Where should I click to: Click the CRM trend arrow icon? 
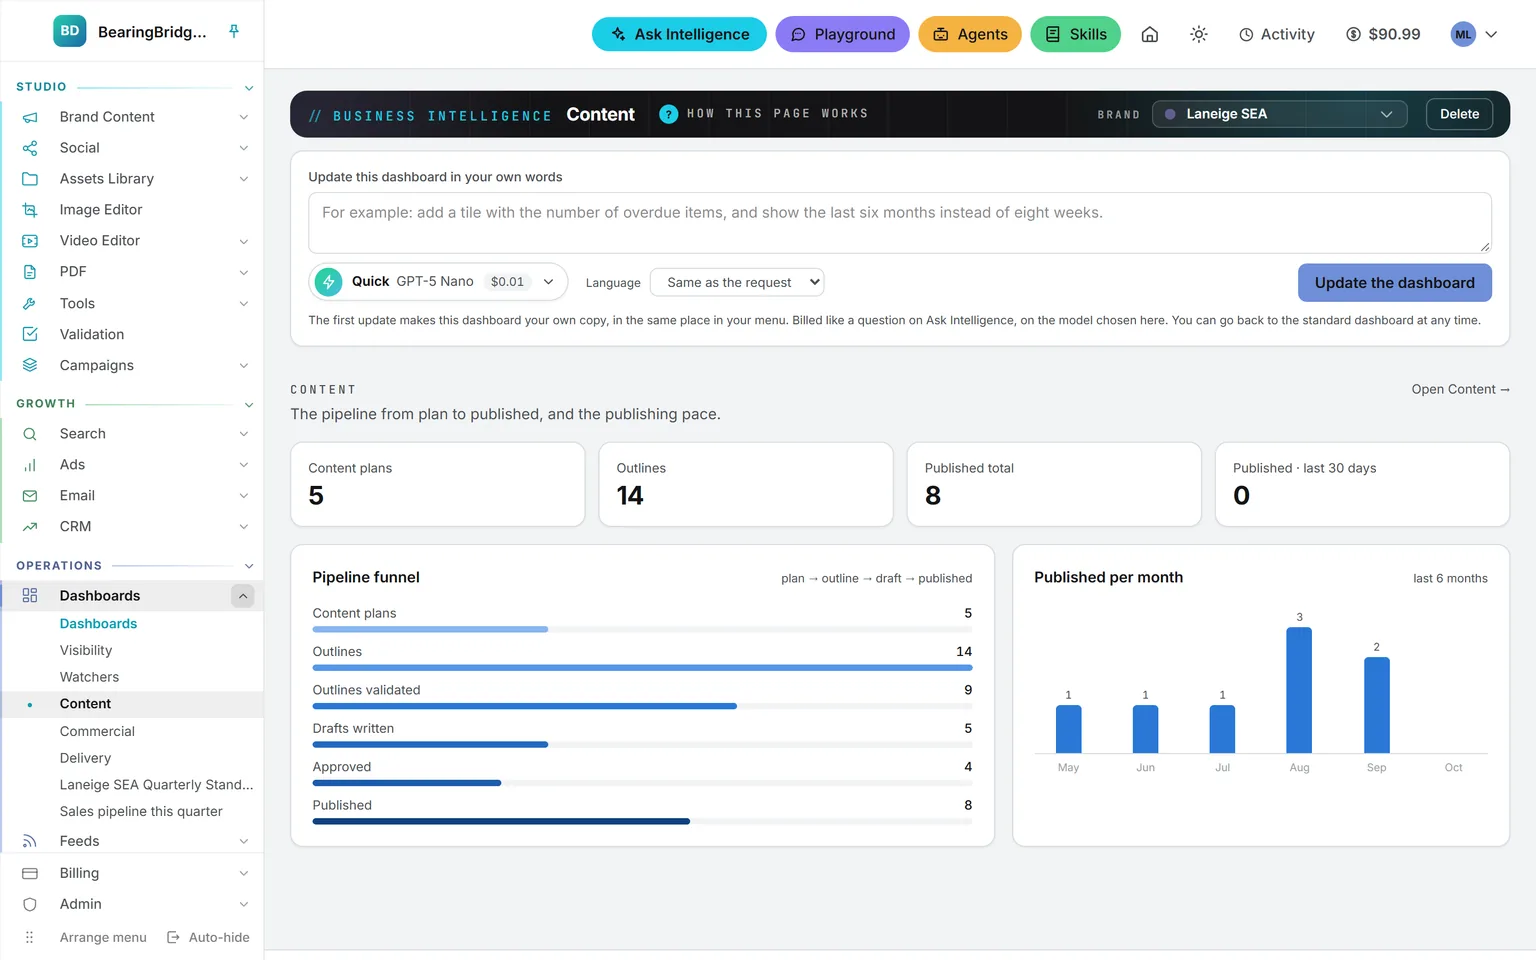click(x=30, y=527)
